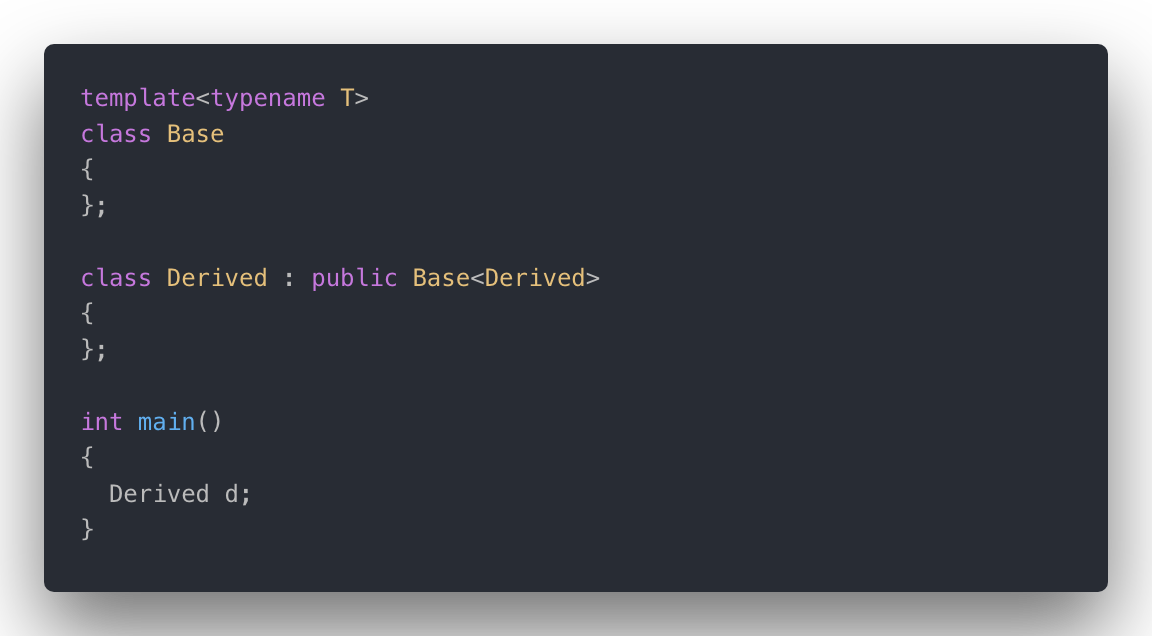Click the 'Derived' type inside main body

159,494
